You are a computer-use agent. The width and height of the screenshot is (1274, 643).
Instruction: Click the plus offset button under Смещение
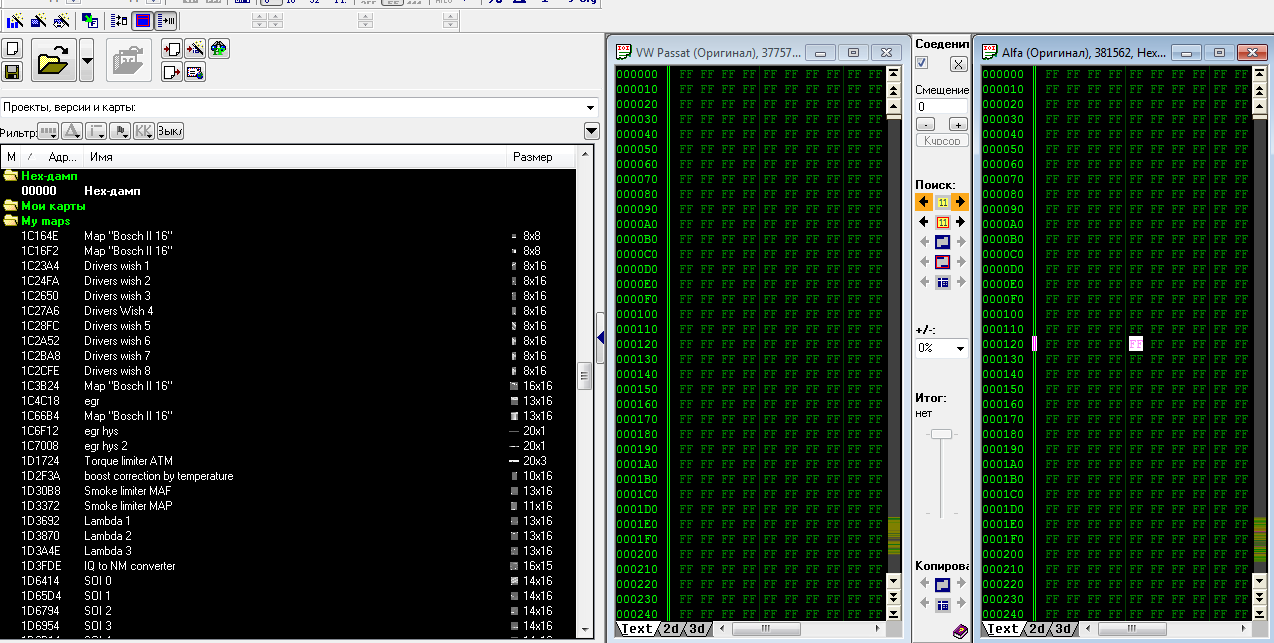click(958, 124)
